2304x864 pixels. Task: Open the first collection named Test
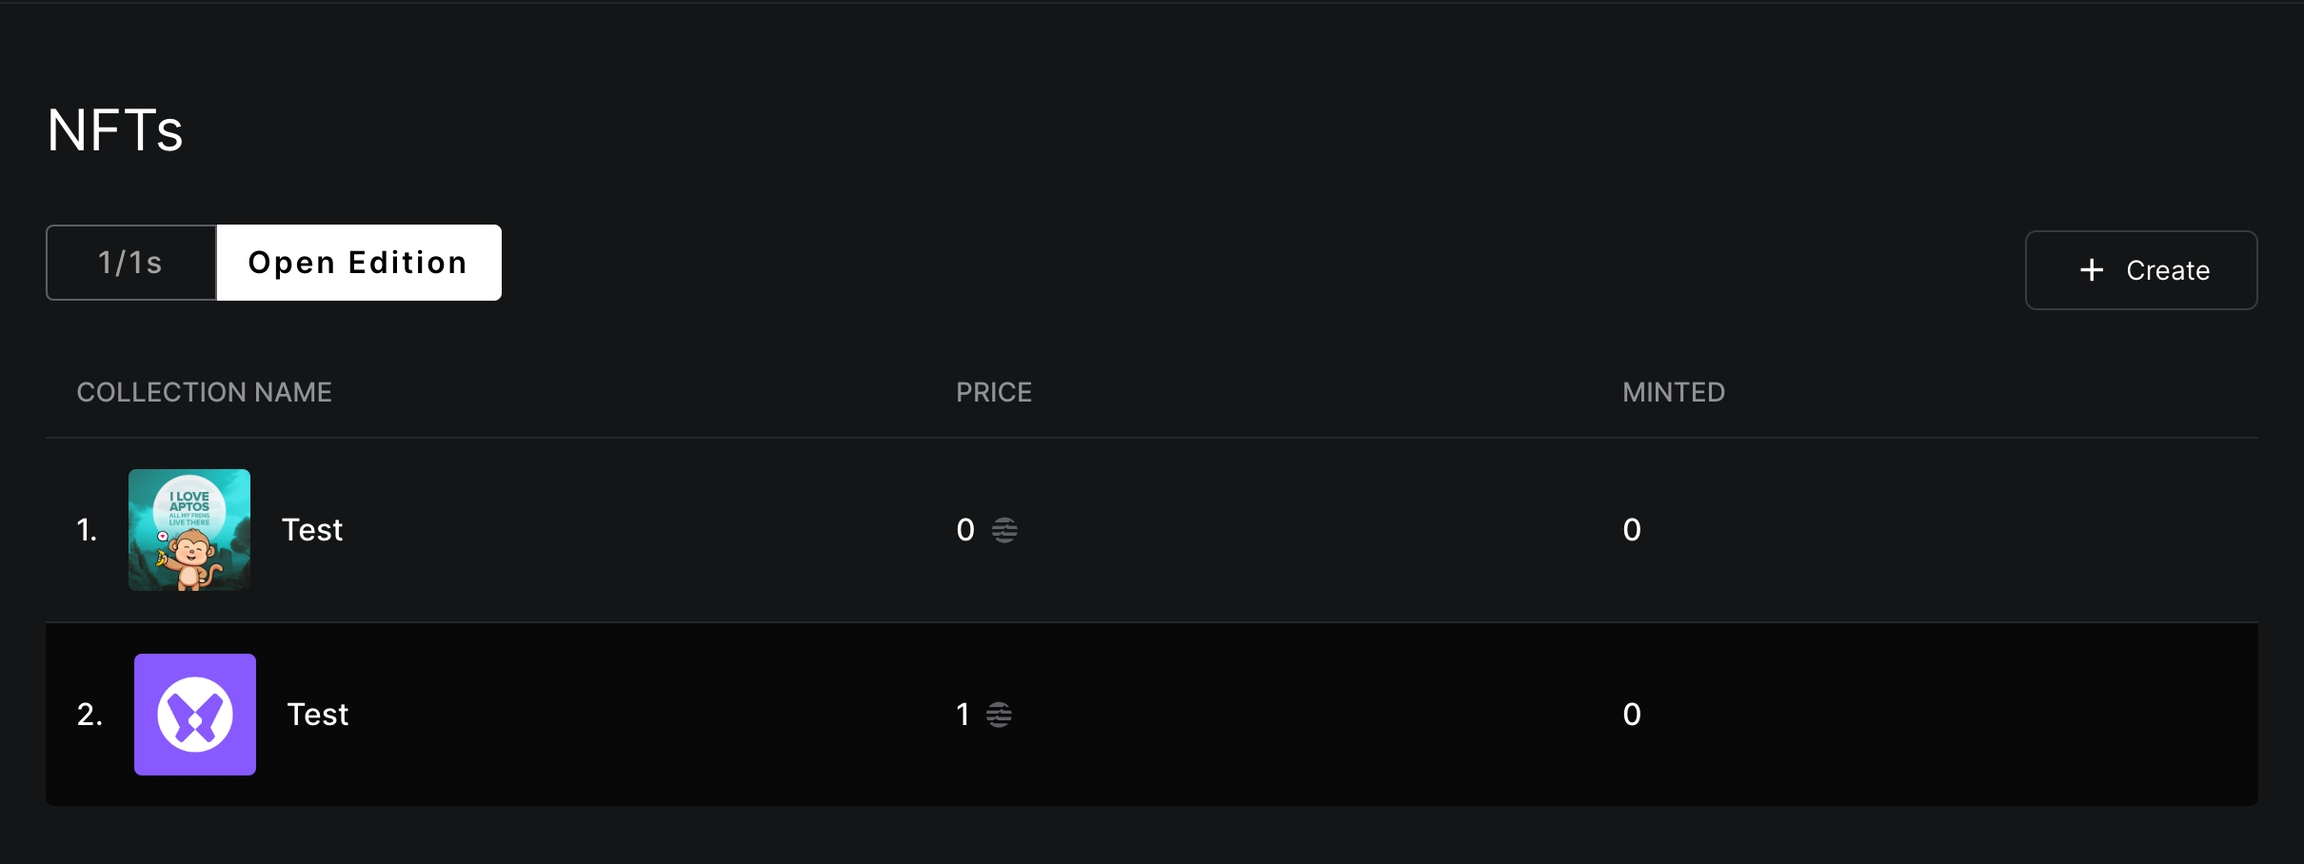click(x=312, y=530)
